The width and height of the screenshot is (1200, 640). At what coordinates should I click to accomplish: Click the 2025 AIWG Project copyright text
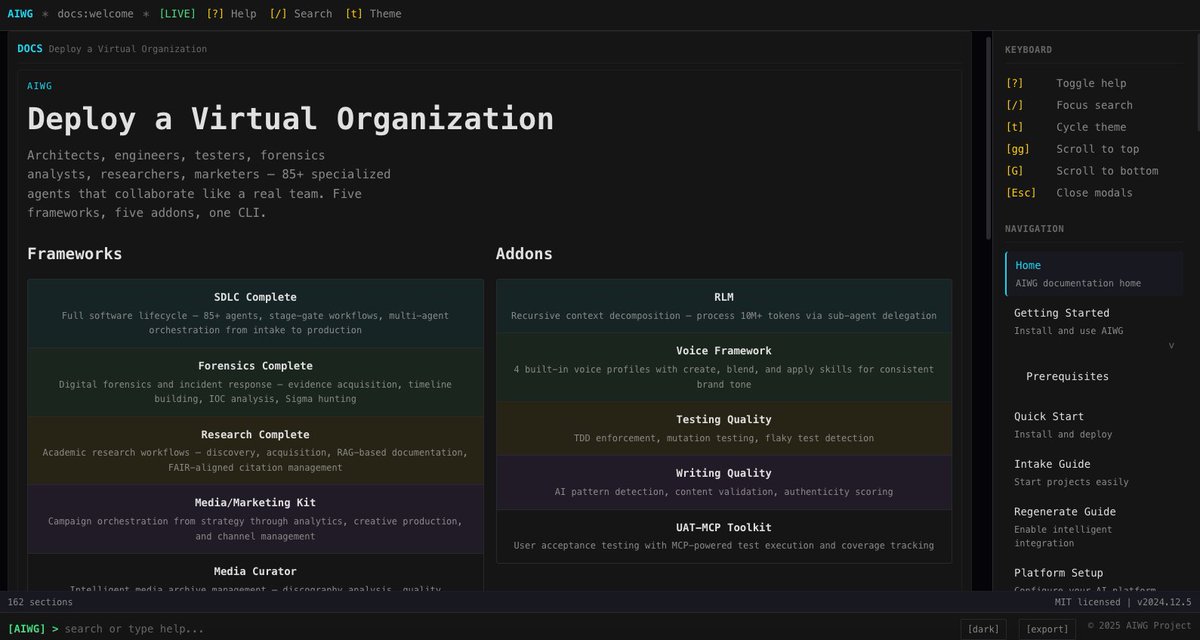pyautogui.click(x=1141, y=627)
